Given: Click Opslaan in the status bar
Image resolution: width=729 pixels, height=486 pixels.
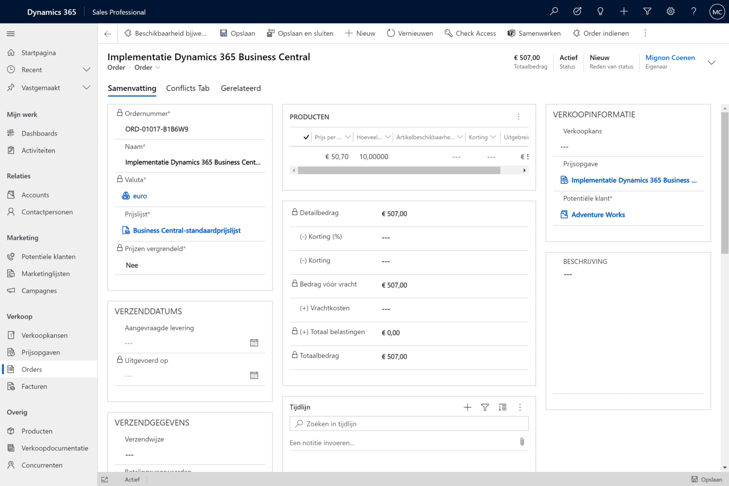Looking at the screenshot, I should point(707,479).
